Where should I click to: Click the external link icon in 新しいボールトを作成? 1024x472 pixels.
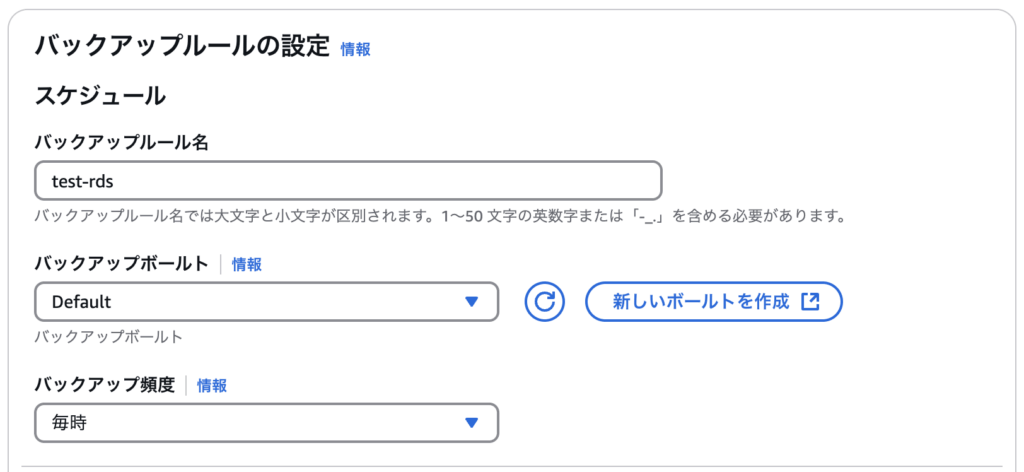tap(810, 302)
